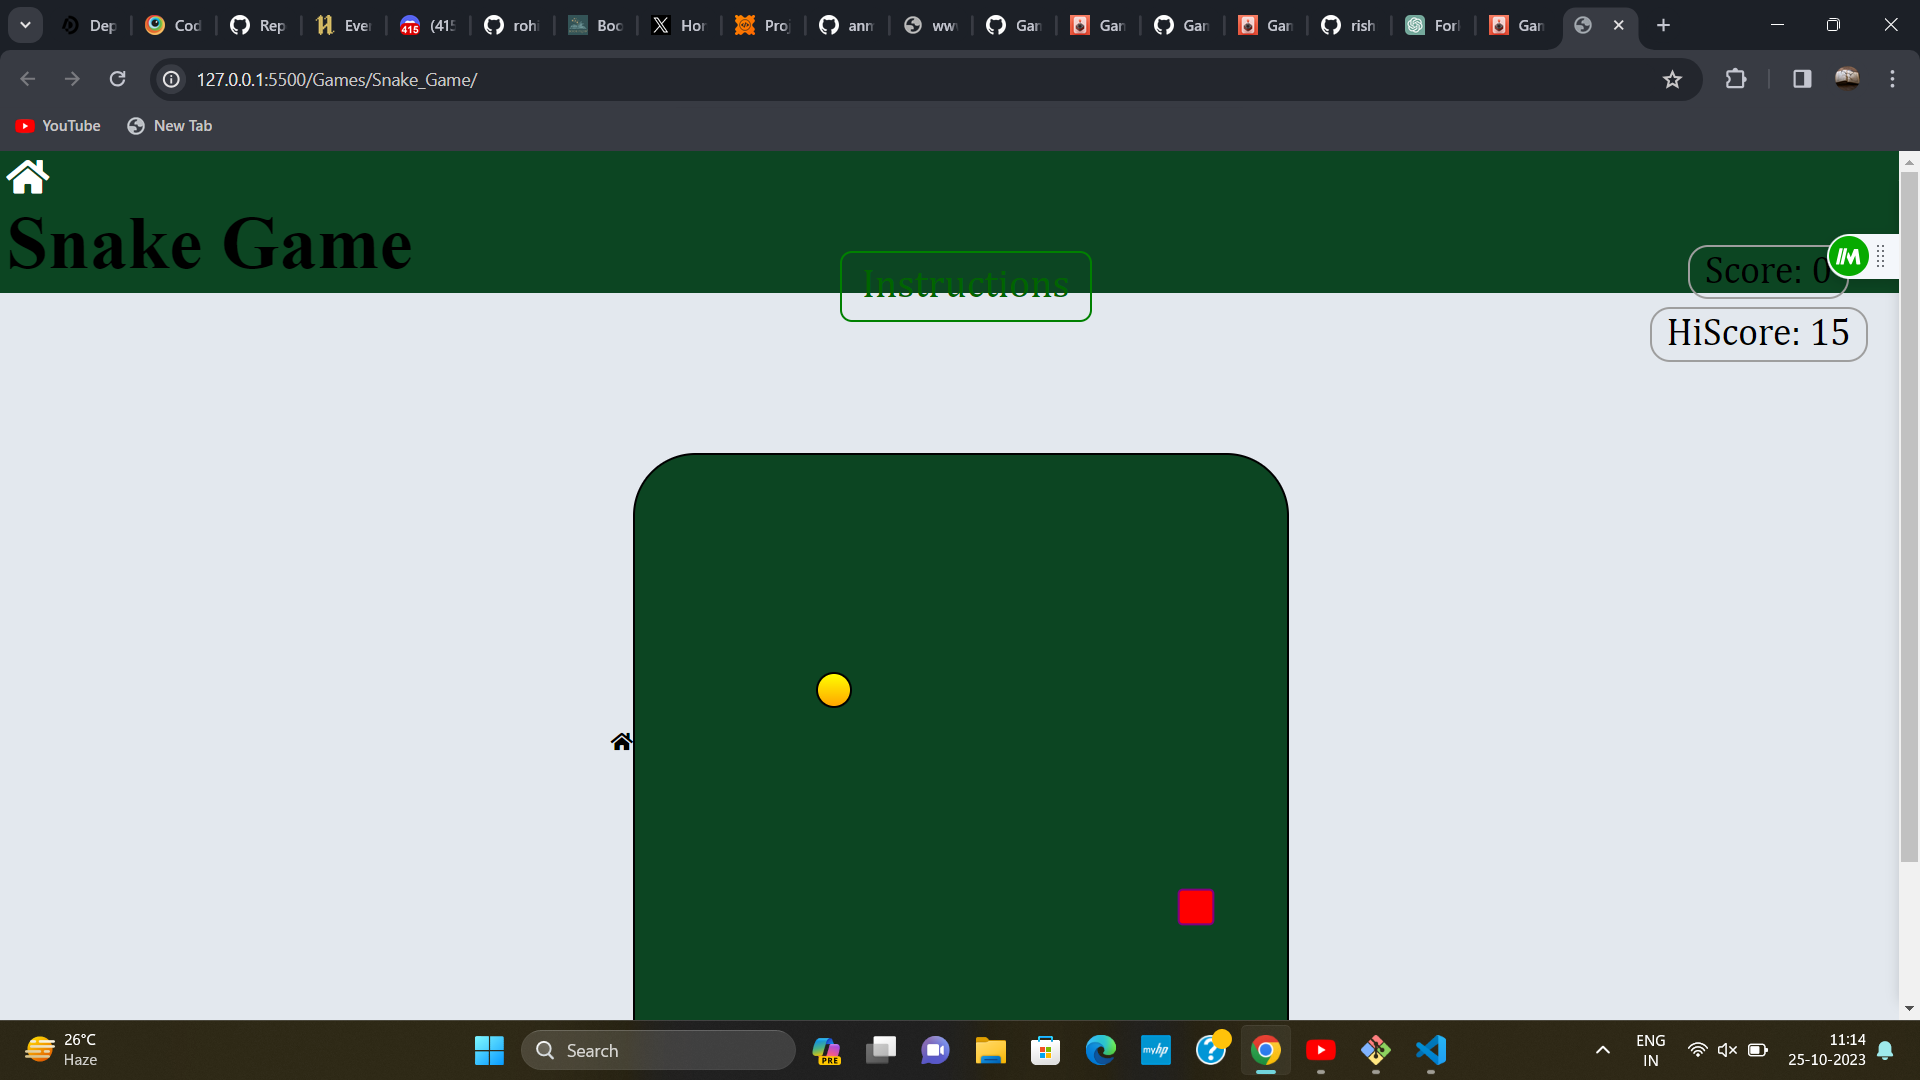Open Chrome's three-dot menu

[1892, 79]
